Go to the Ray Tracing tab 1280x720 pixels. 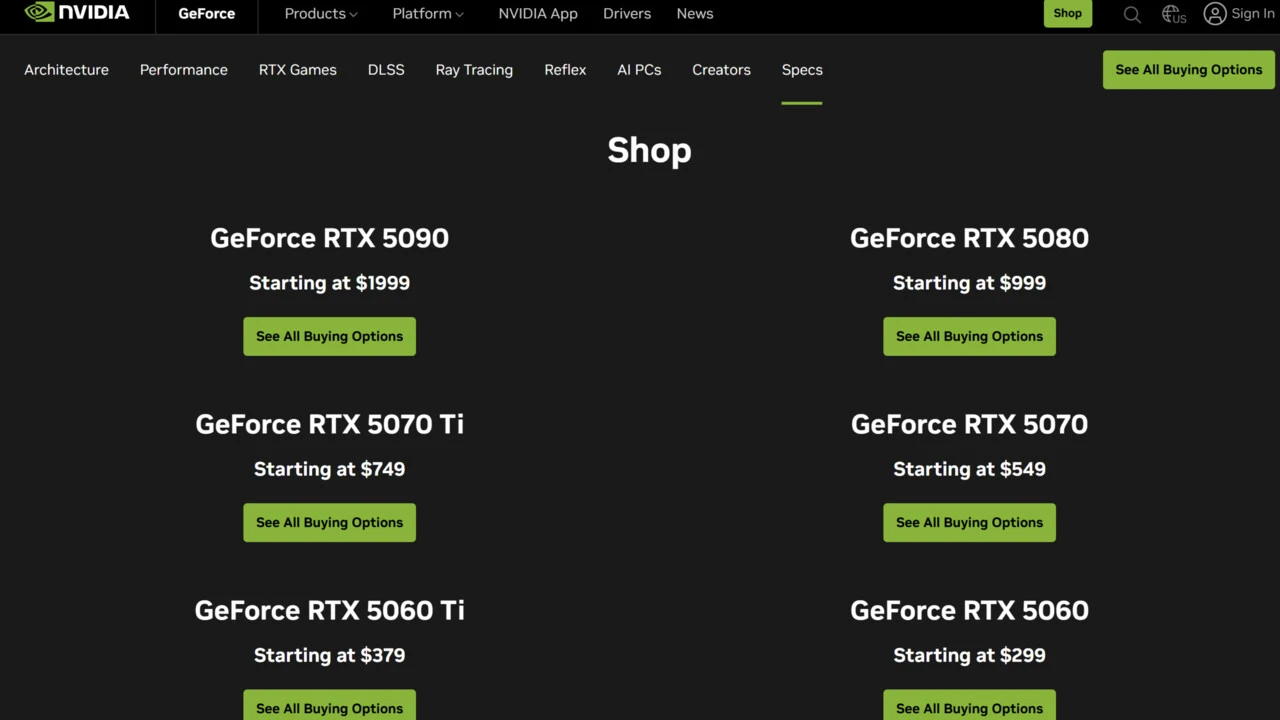474,70
